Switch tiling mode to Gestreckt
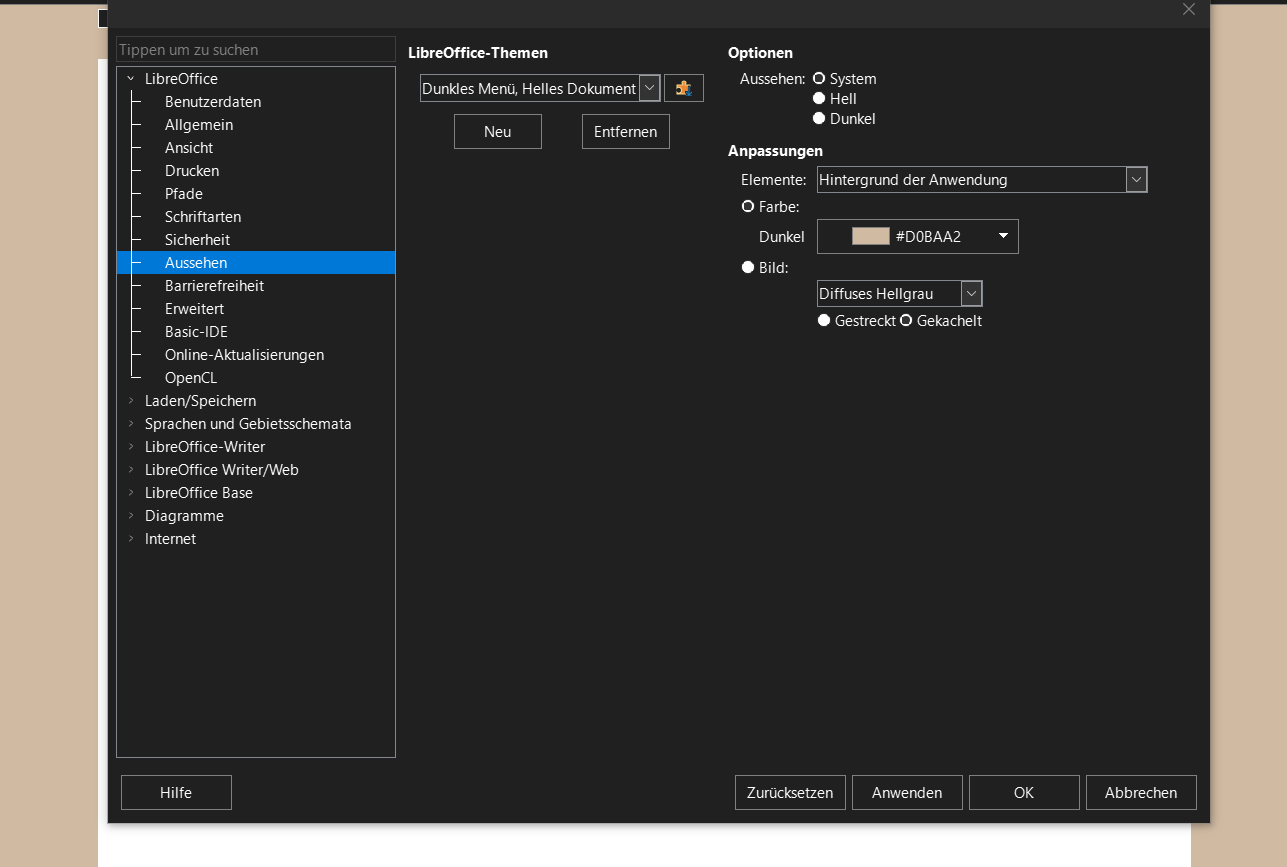Image resolution: width=1287 pixels, height=867 pixels. coord(824,320)
